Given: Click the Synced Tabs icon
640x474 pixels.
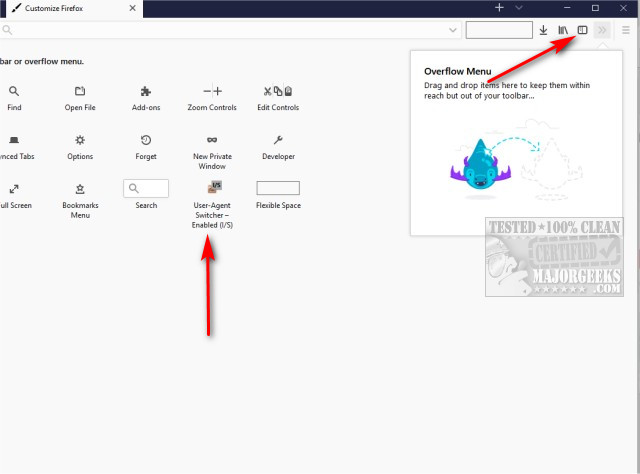Looking at the screenshot, I should coord(14,140).
